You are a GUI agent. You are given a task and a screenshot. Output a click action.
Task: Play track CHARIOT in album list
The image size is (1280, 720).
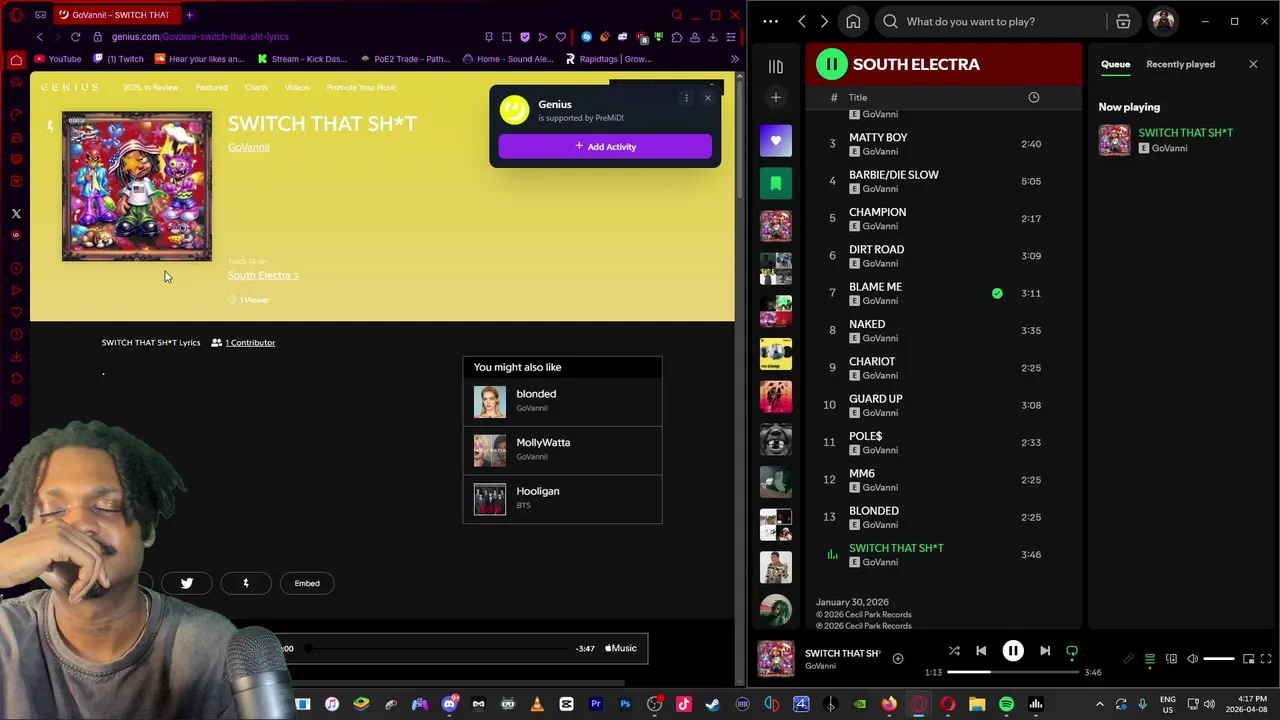point(872,362)
